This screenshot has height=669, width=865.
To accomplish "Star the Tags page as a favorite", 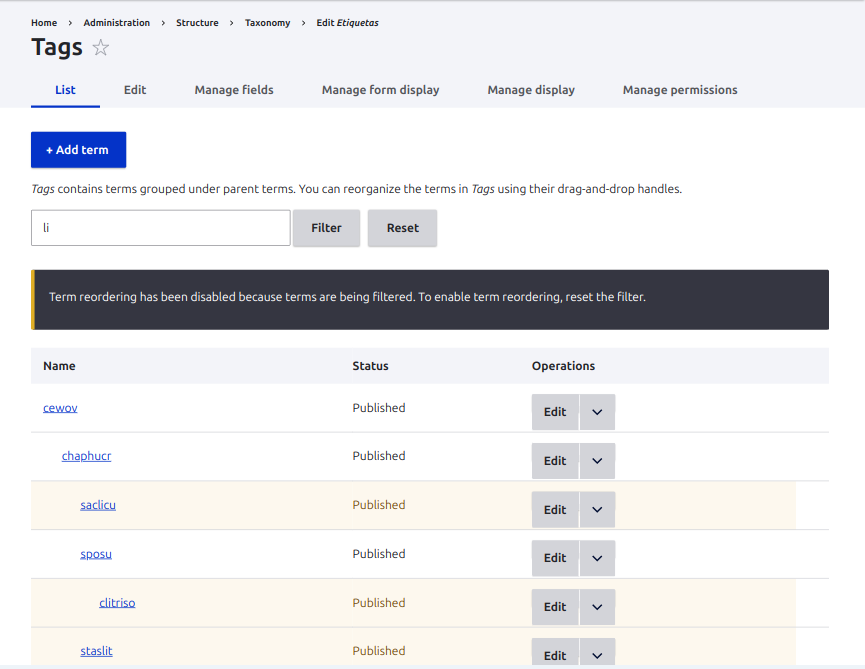I will tap(101, 48).
